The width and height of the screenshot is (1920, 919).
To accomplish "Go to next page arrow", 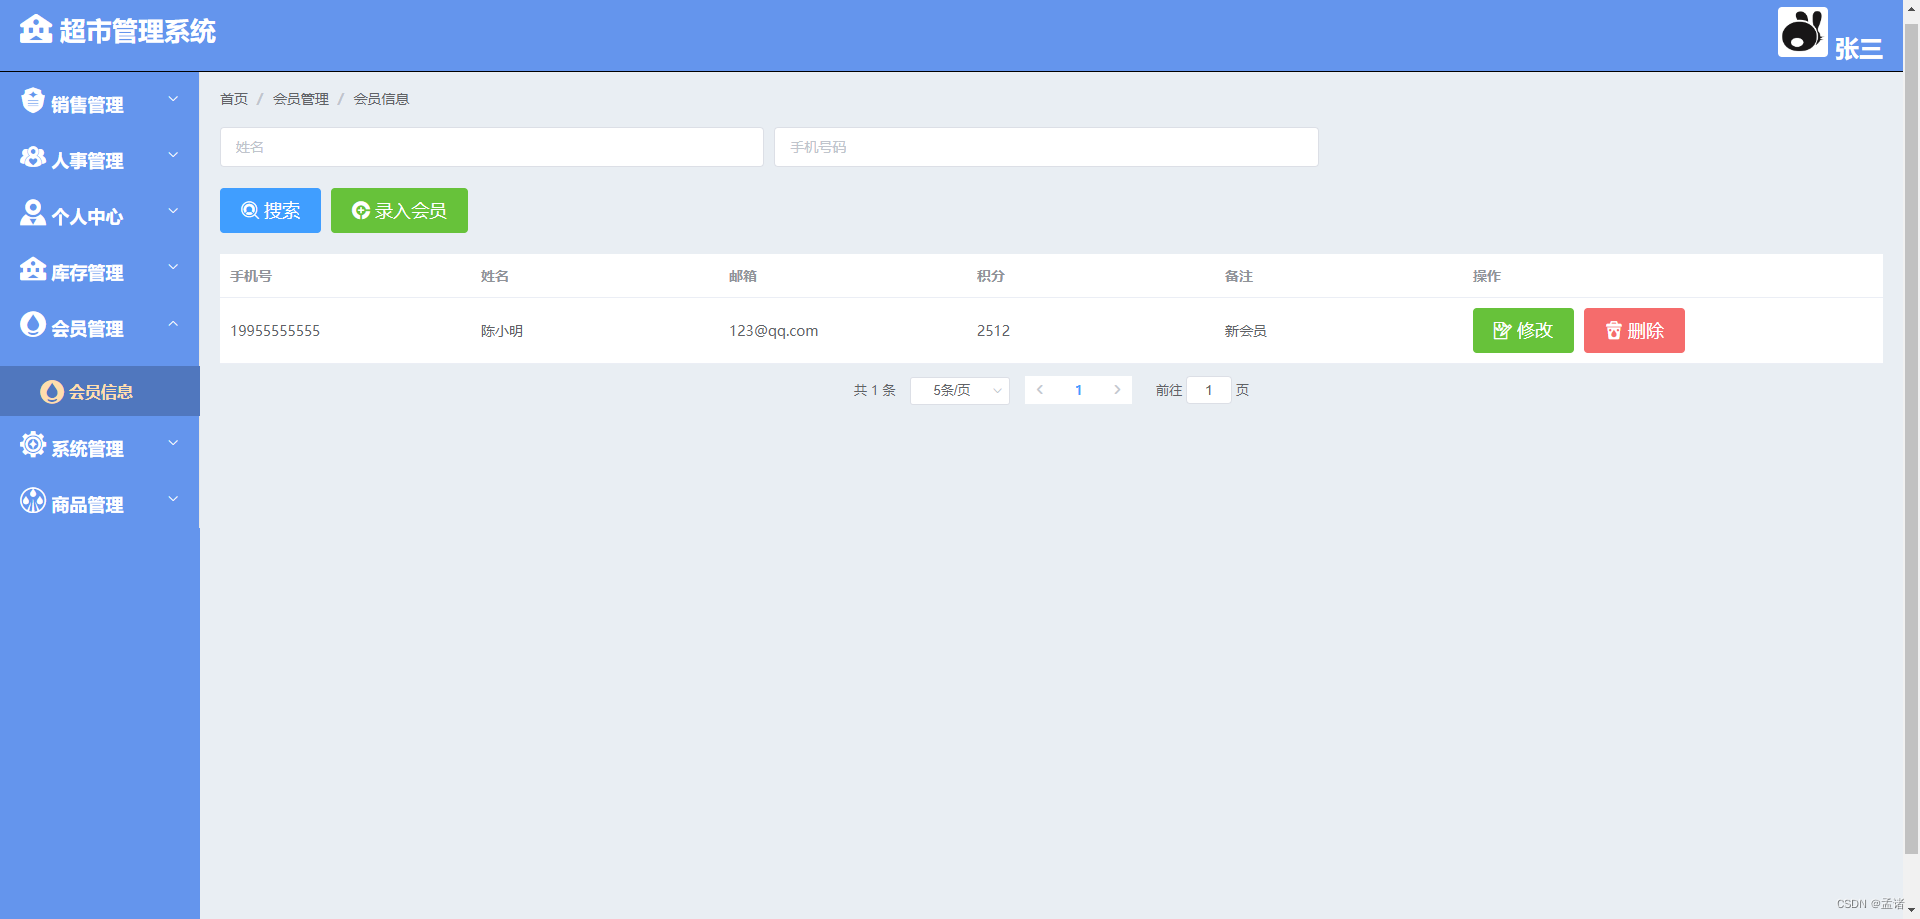I will (x=1117, y=390).
